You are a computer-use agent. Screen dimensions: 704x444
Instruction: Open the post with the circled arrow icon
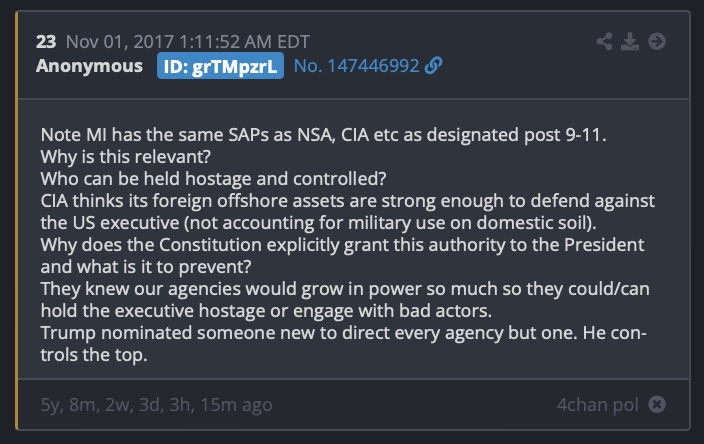point(657,41)
